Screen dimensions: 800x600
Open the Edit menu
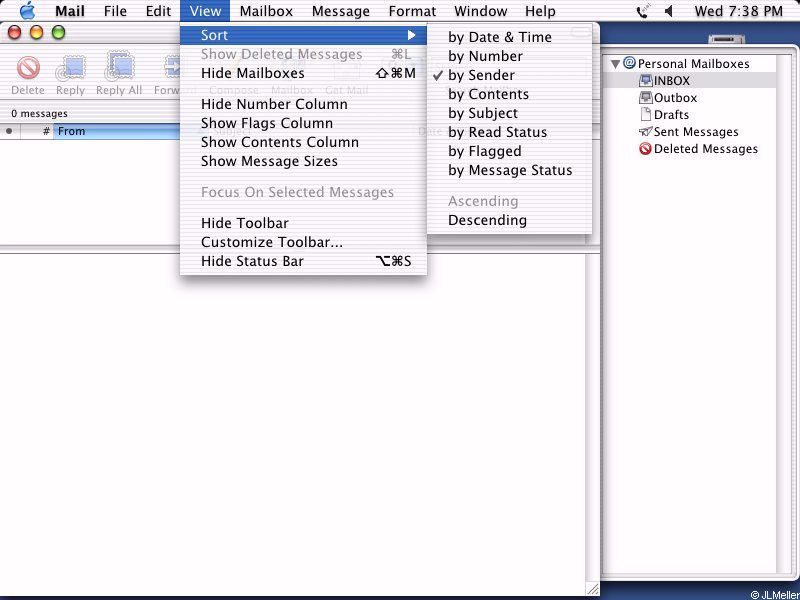tap(158, 11)
